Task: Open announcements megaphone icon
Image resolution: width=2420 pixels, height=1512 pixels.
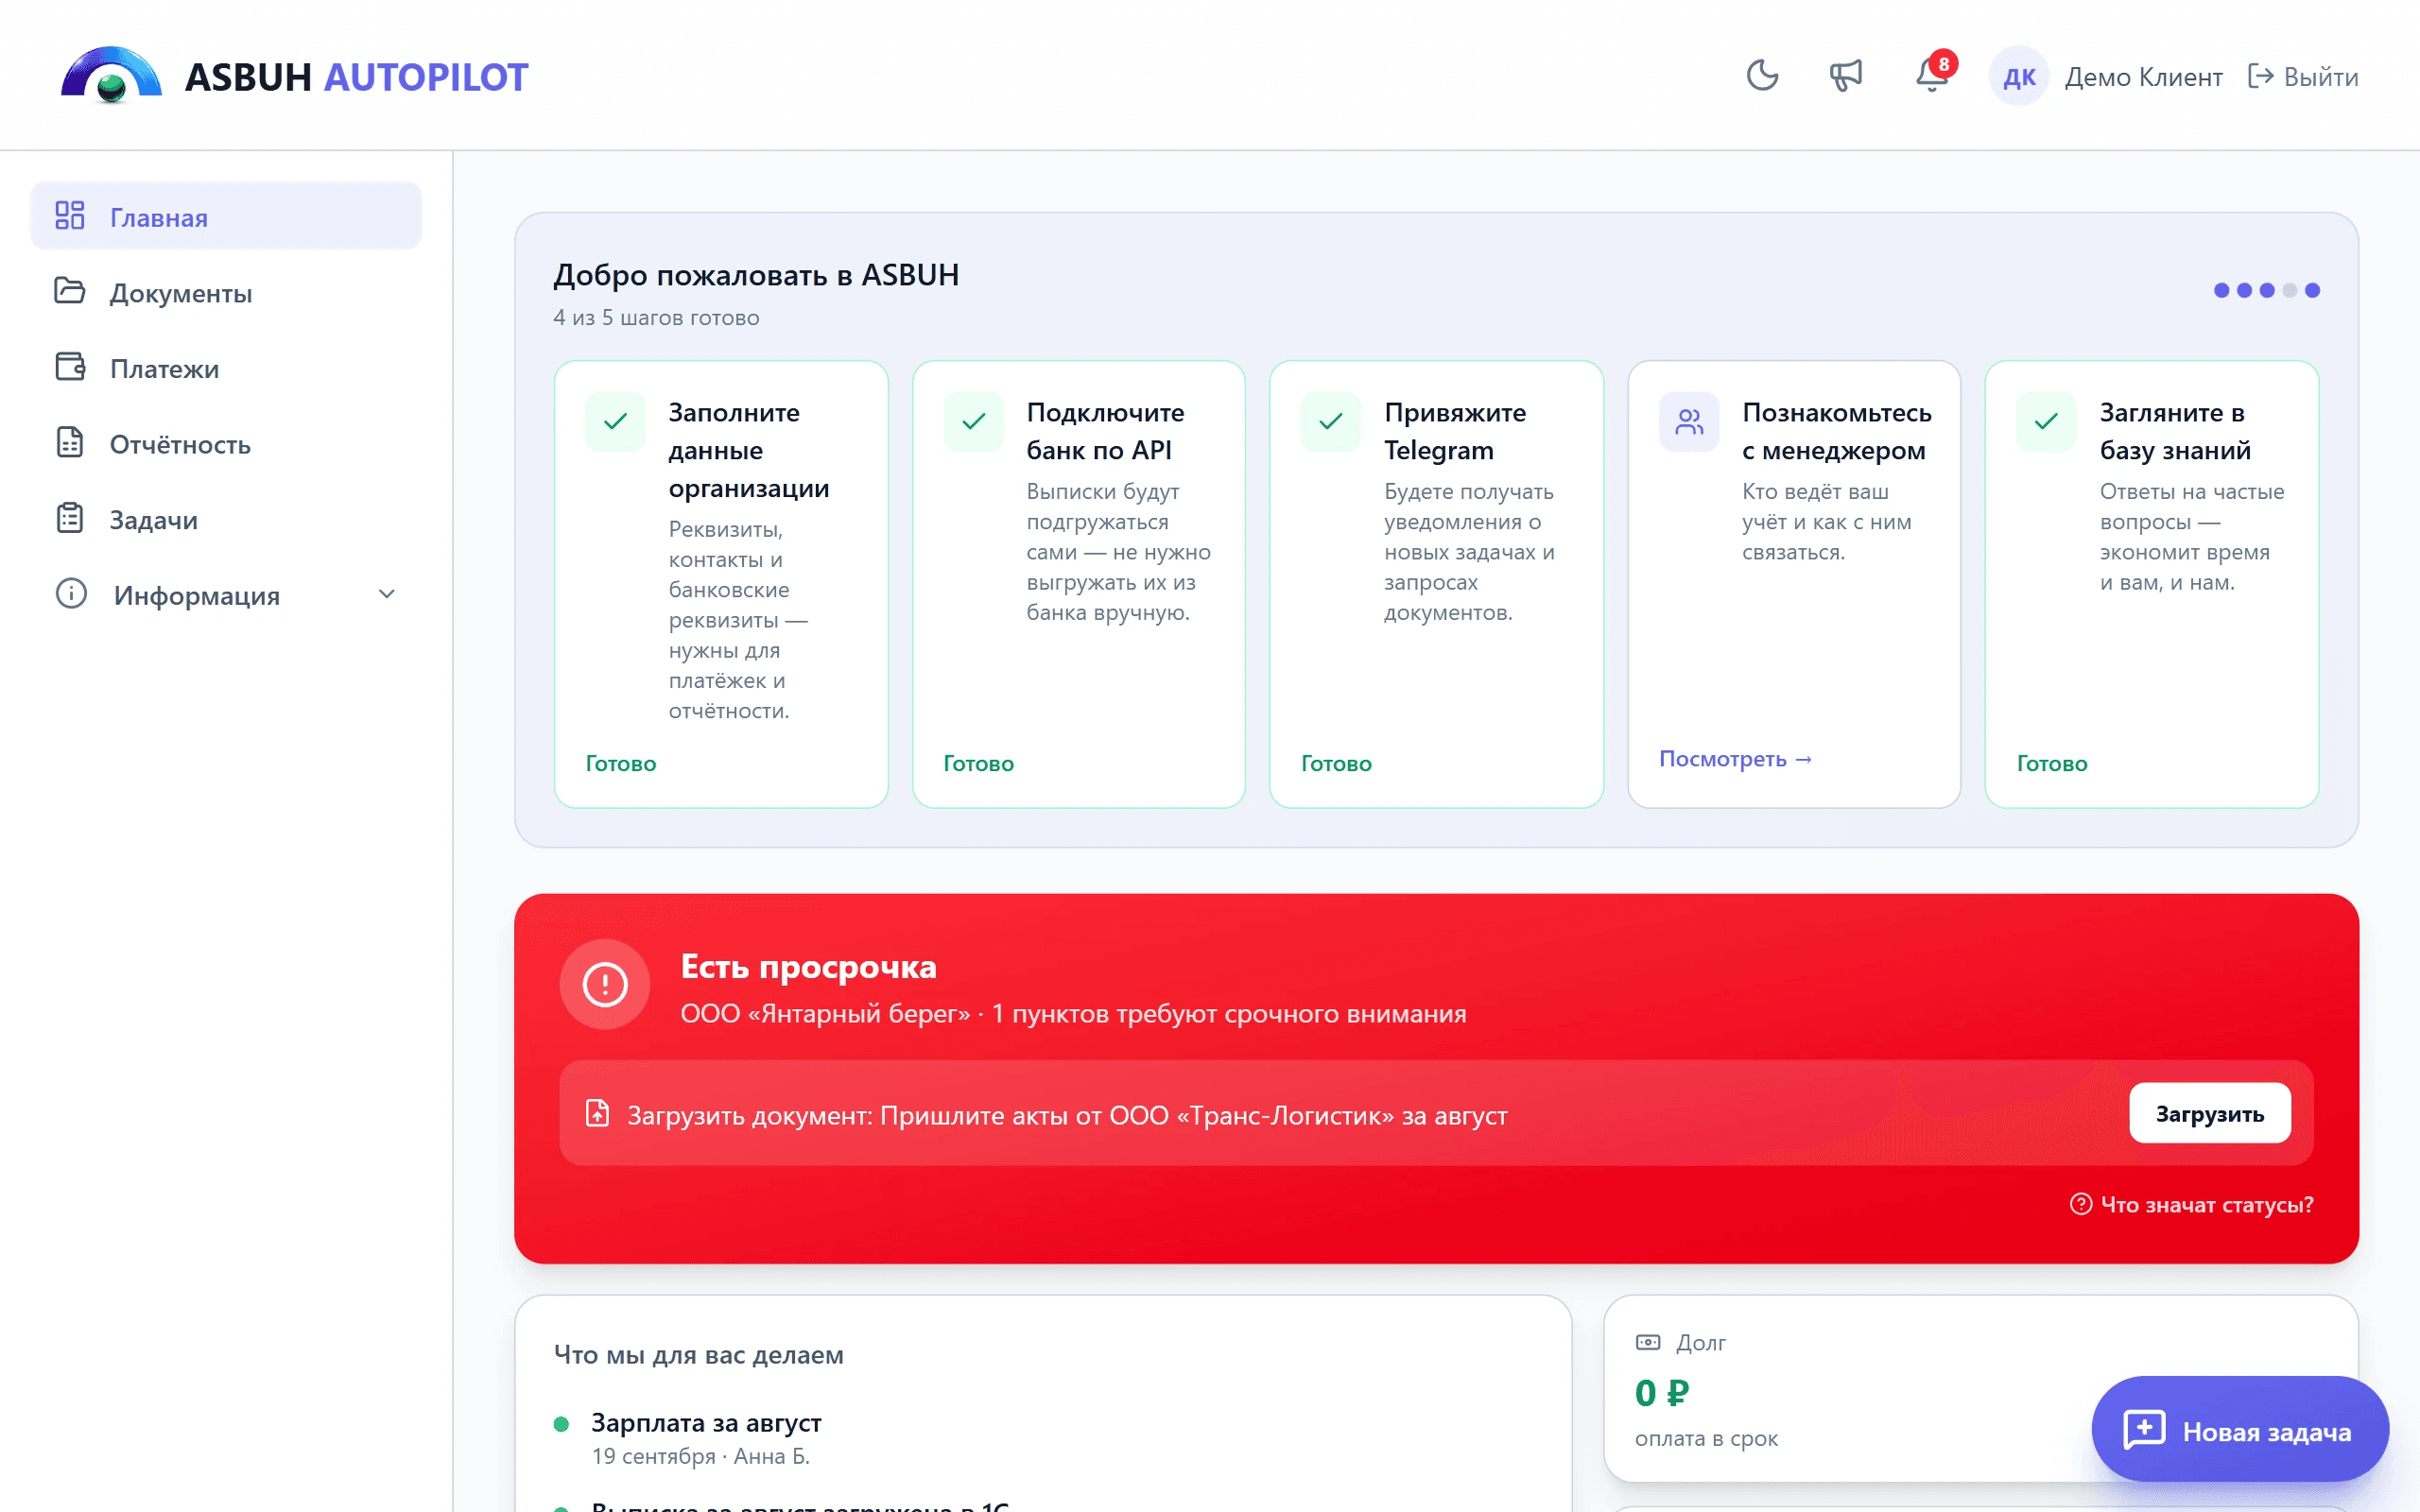Action: (1846, 76)
